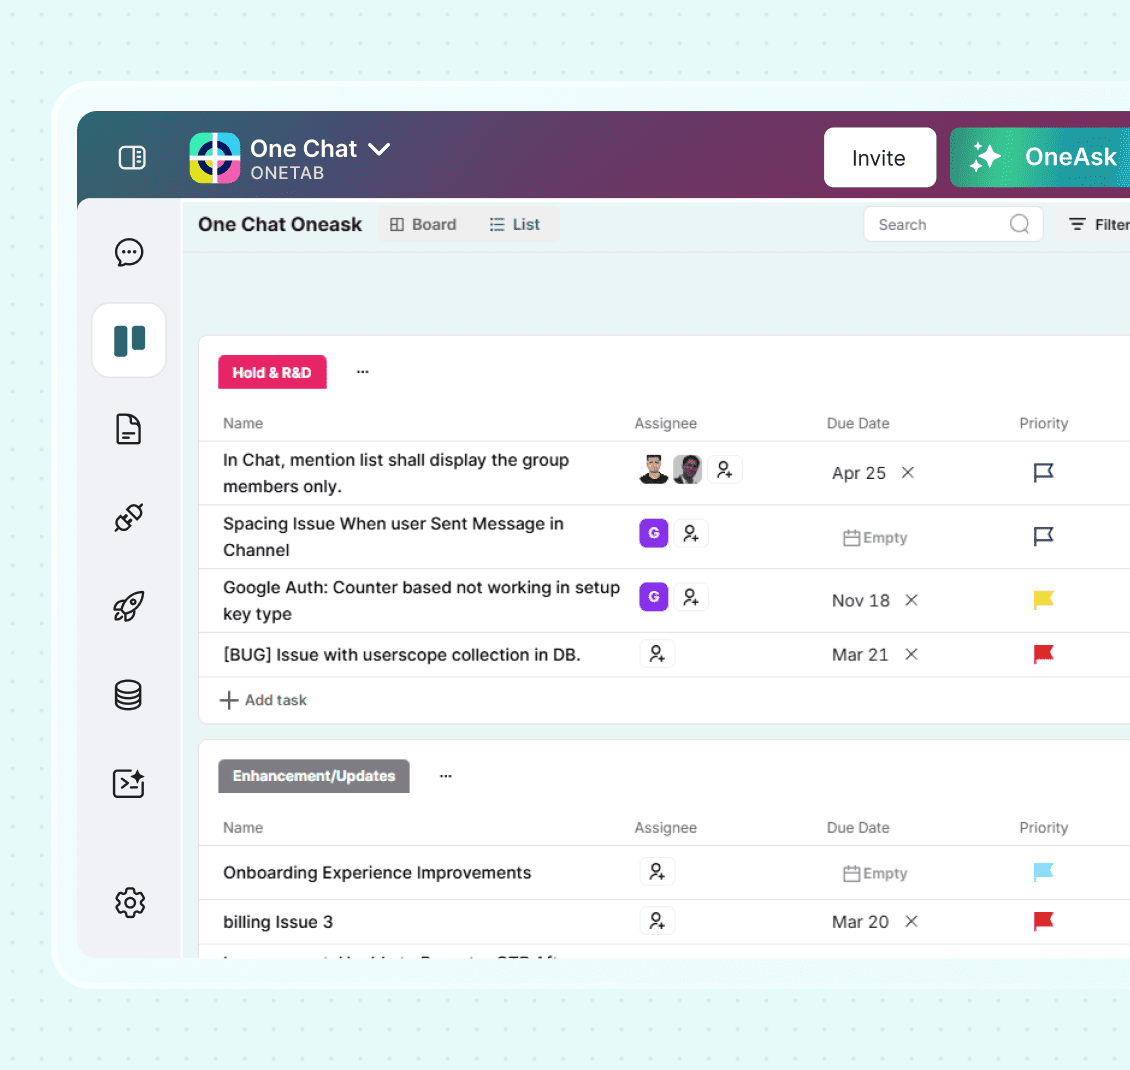Screen dimensions: 1130x1070
Task: Open the chat messages sidebar icon
Action: click(129, 252)
